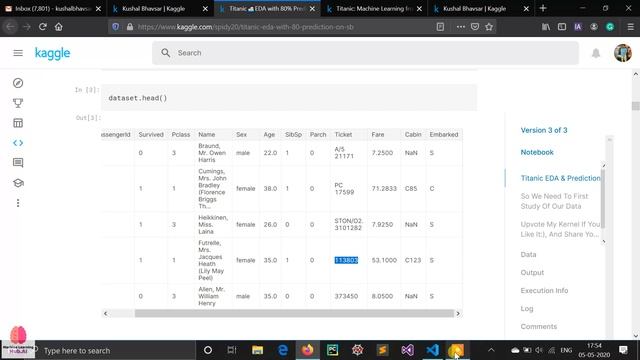The image size is (640, 360).
Task: Jump to the Upvote My Kernel section
Action: coord(560,229)
